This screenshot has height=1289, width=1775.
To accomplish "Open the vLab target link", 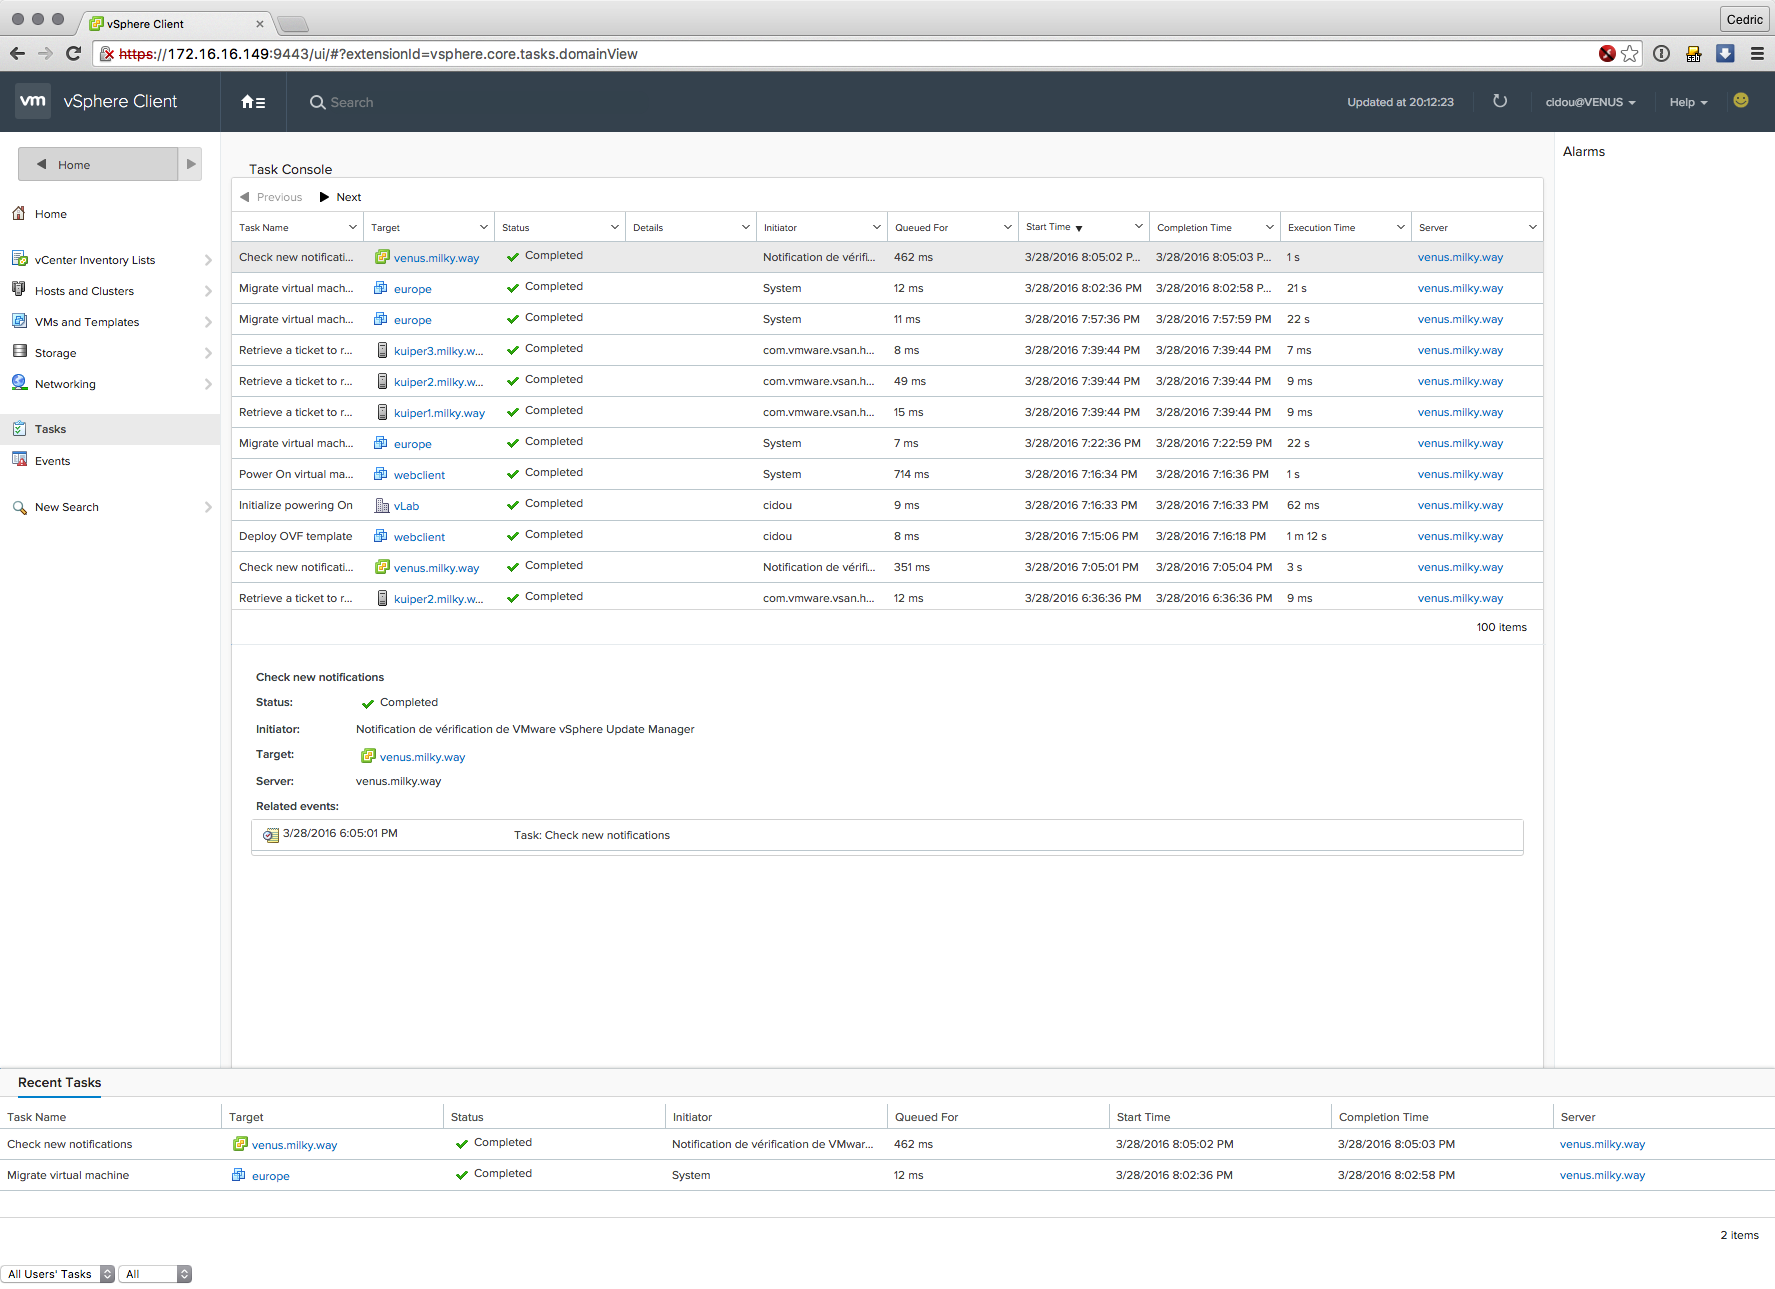I will [406, 506].
